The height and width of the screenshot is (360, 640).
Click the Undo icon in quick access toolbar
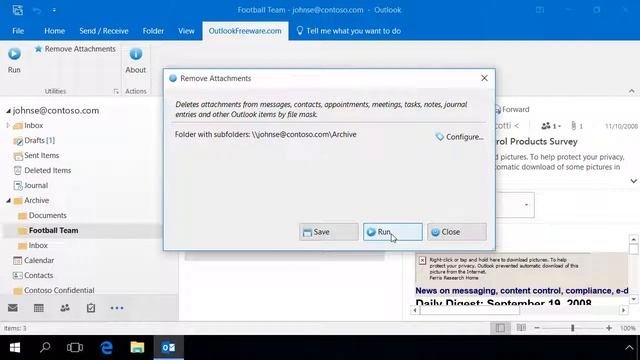37,10
